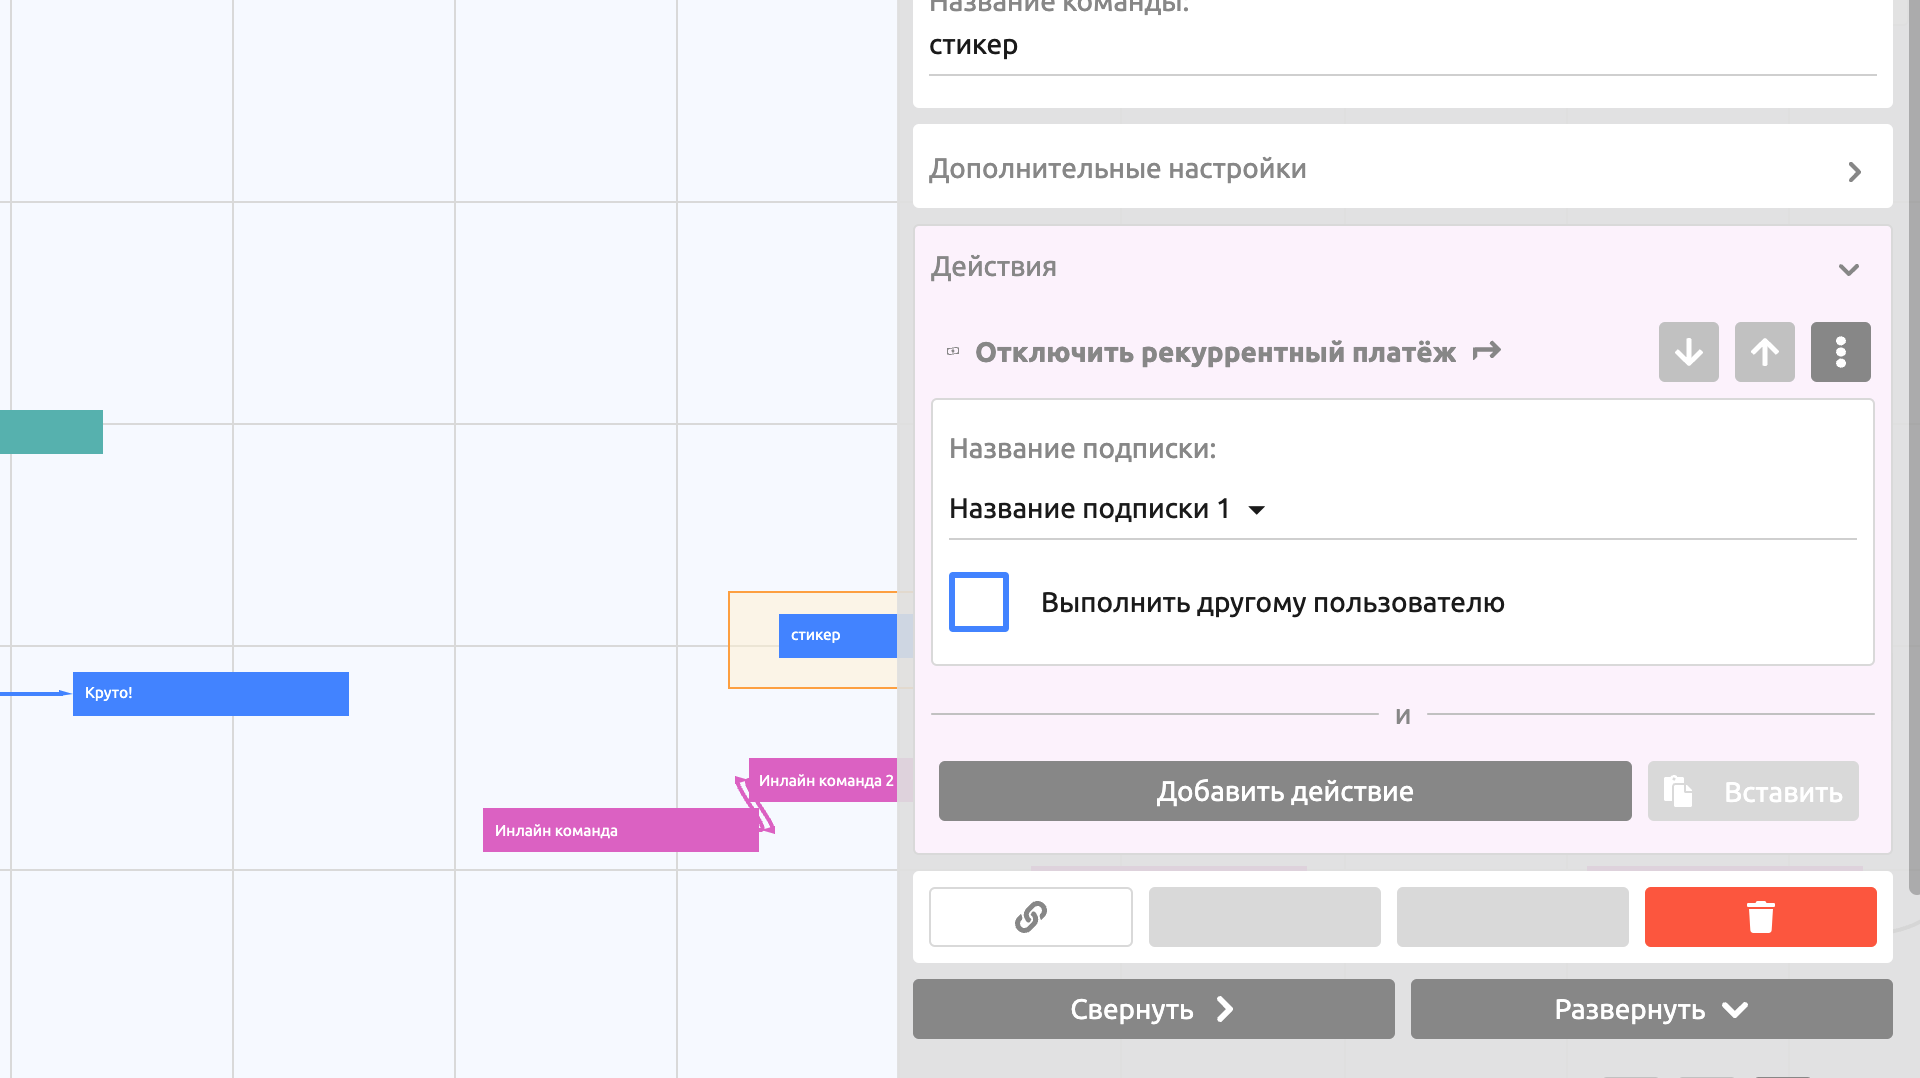This screenshot has height=1078, width=1920.
Task: Click the 'Свернуть' button
Action: point(1153,1009)
